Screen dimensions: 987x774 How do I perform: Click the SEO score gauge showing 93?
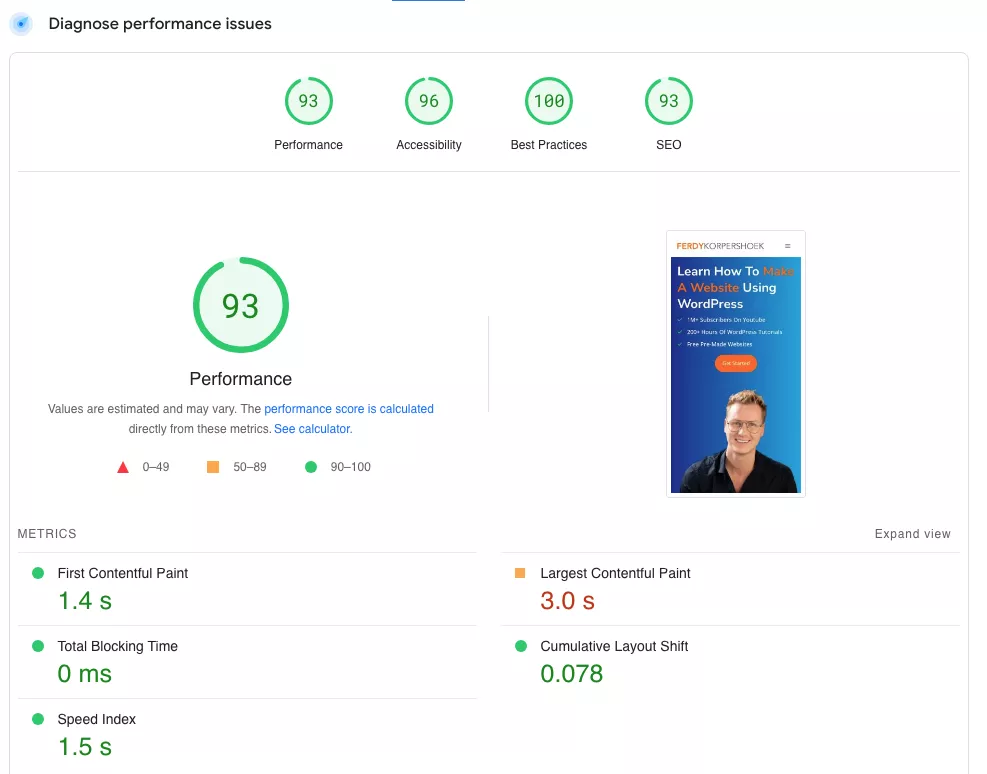(668, 100)
